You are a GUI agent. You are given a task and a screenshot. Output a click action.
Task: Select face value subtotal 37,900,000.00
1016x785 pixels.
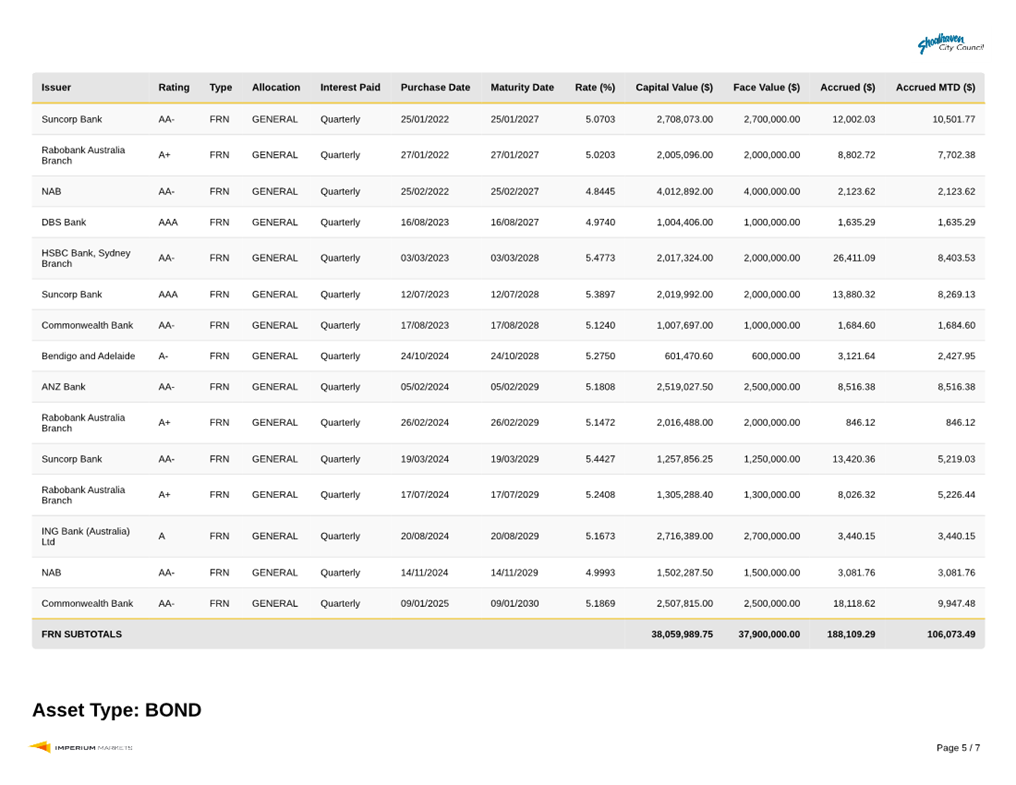coord(769,635)
